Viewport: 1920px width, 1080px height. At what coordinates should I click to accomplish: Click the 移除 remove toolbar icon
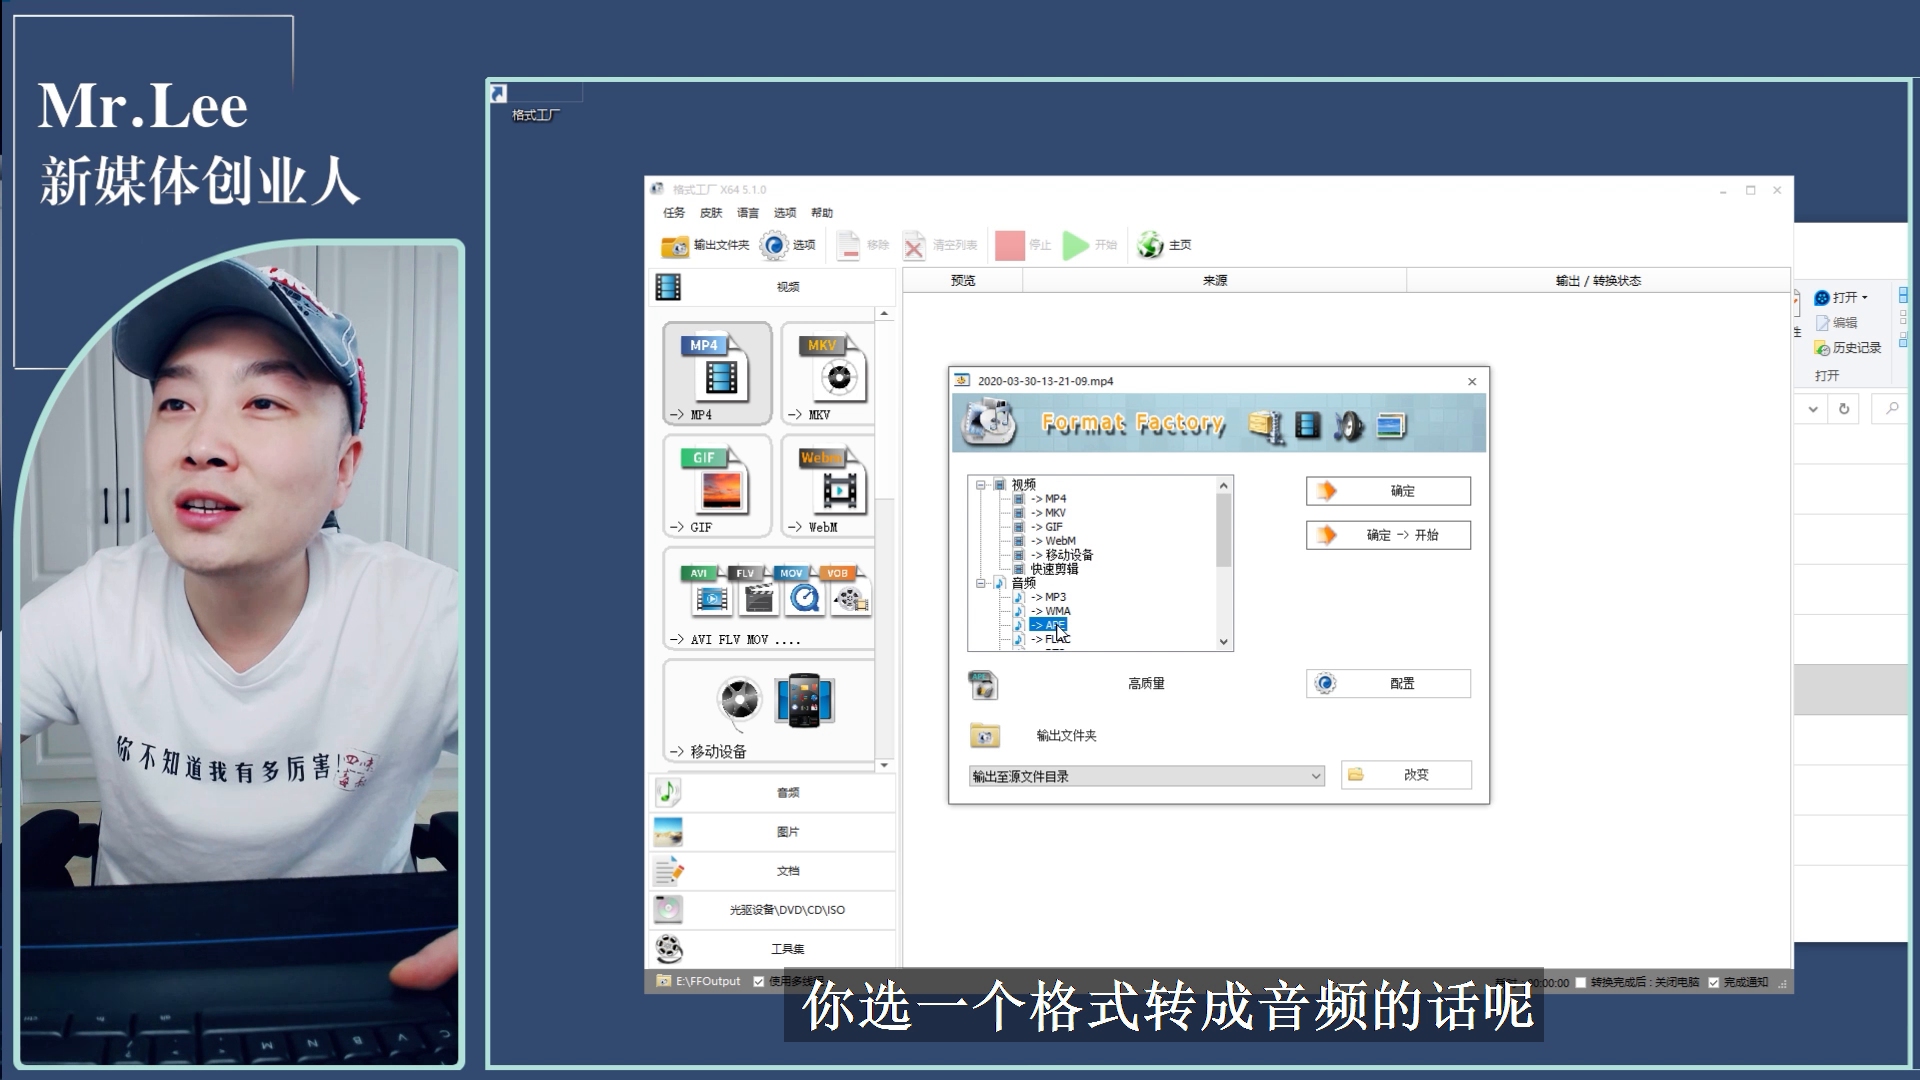coord(848,245)
